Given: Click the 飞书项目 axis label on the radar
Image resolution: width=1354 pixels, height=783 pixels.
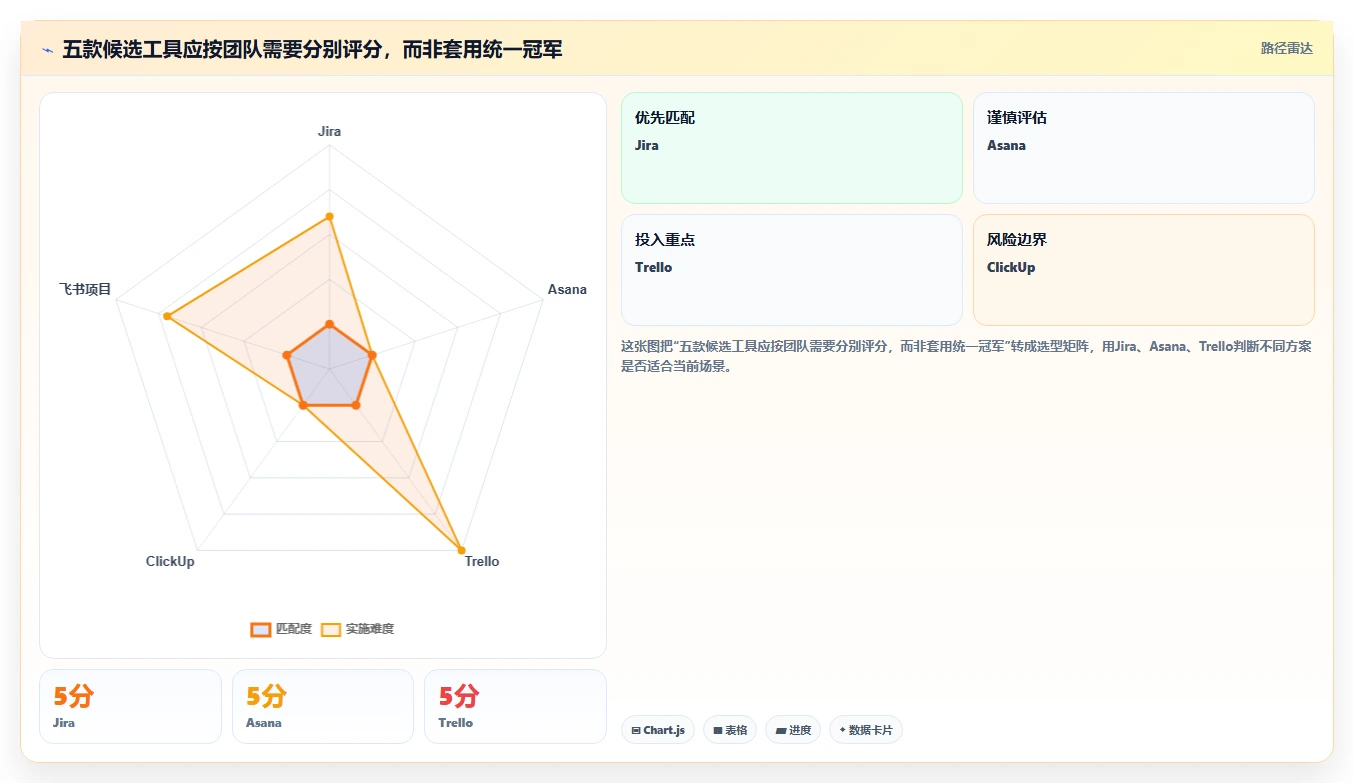Looking at the screenshot, I should tap(85, 289).
